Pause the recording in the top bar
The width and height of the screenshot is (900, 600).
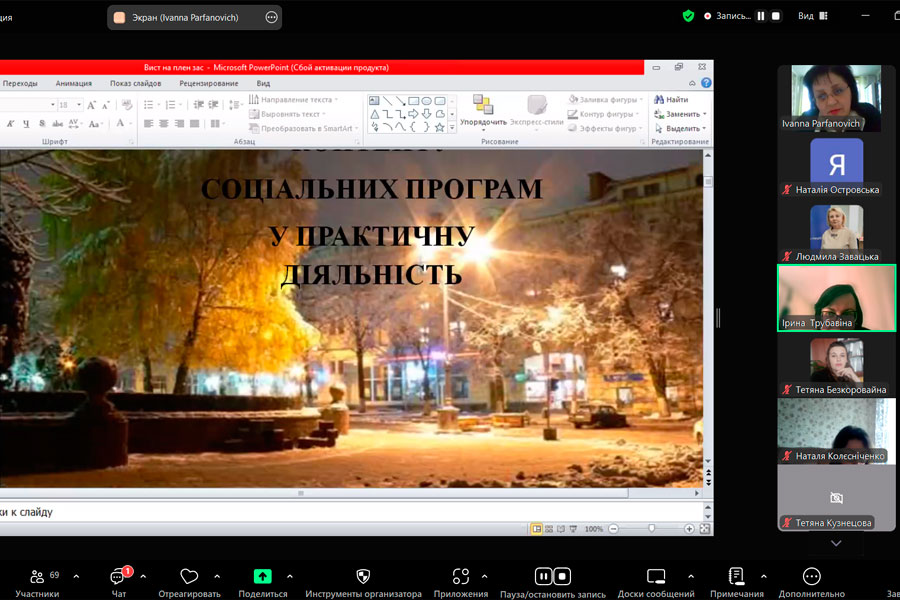(761, 16)
